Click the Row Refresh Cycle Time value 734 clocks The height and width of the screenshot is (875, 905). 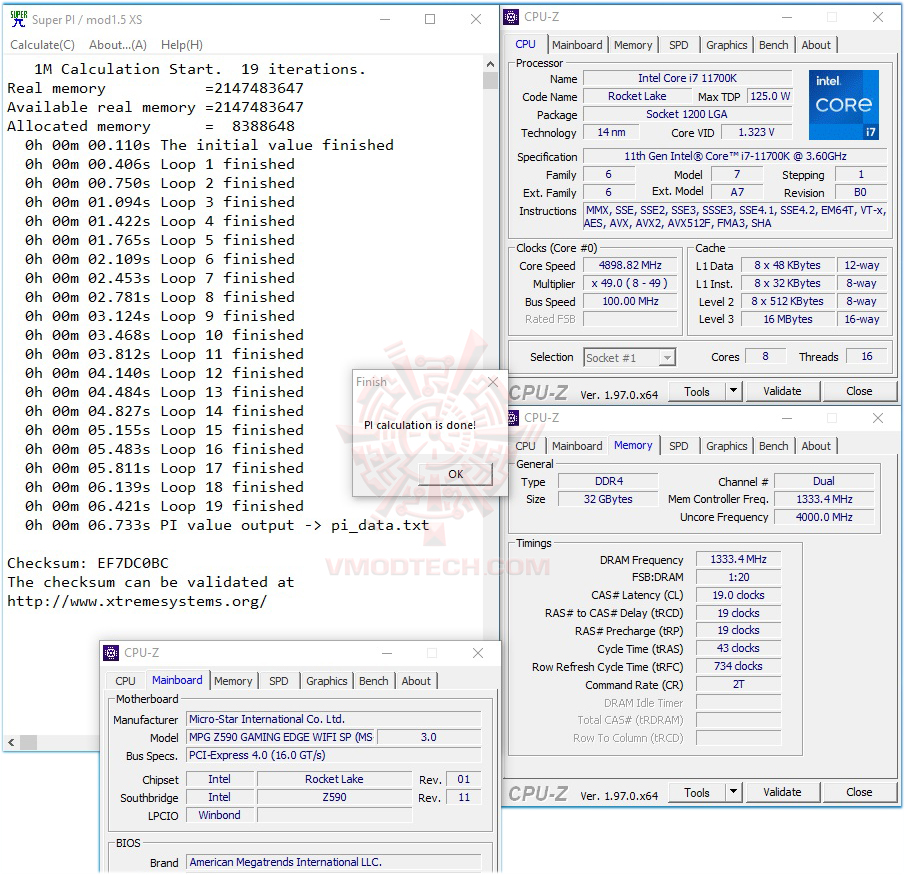[738, 666]
